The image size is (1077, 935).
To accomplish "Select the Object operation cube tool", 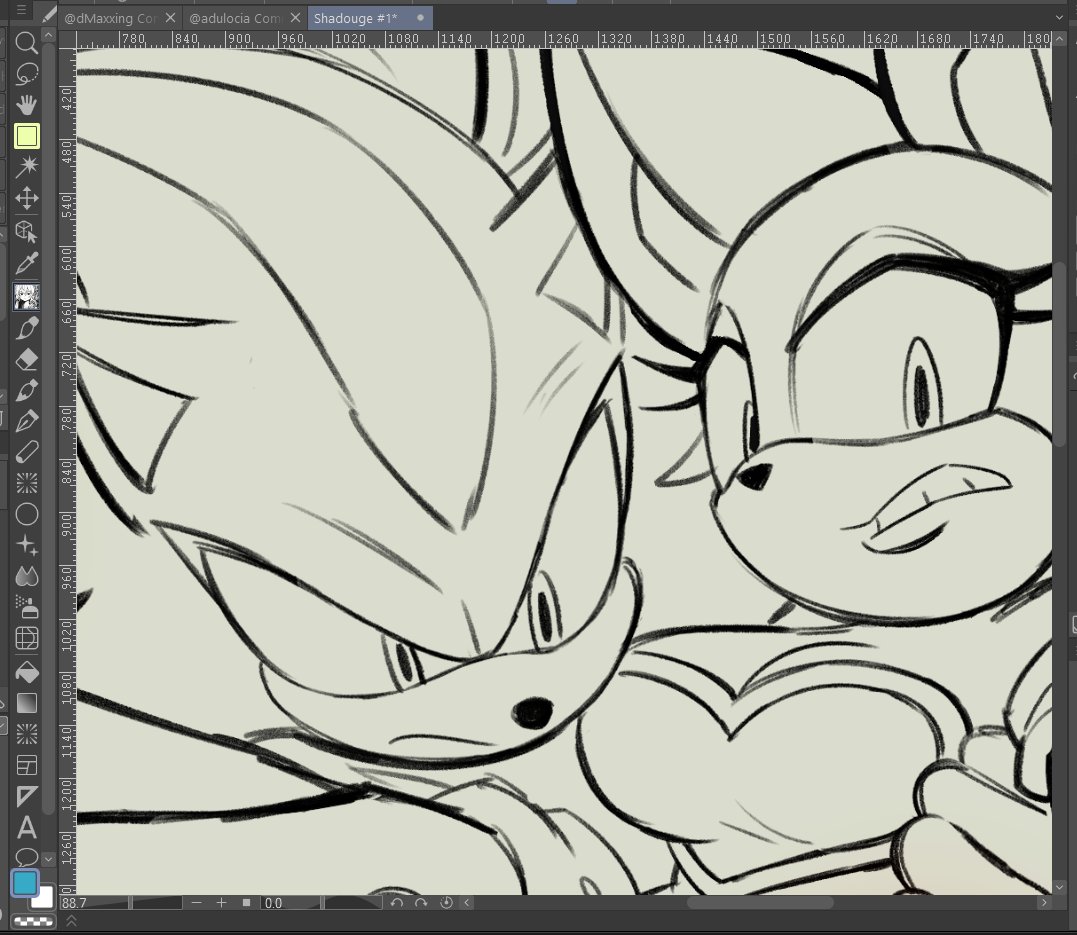I will tap(26, 232).
